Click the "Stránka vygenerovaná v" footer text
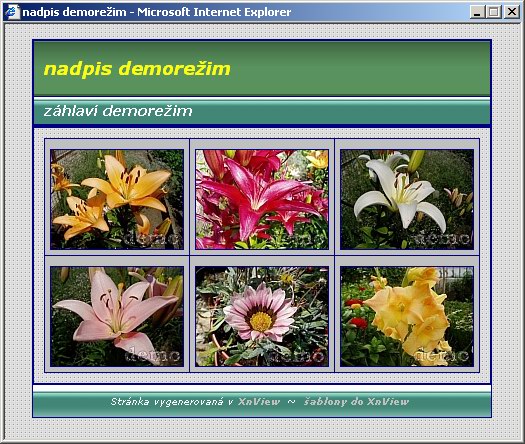Viewport: 525px width, 444px height. coord(172,401)
